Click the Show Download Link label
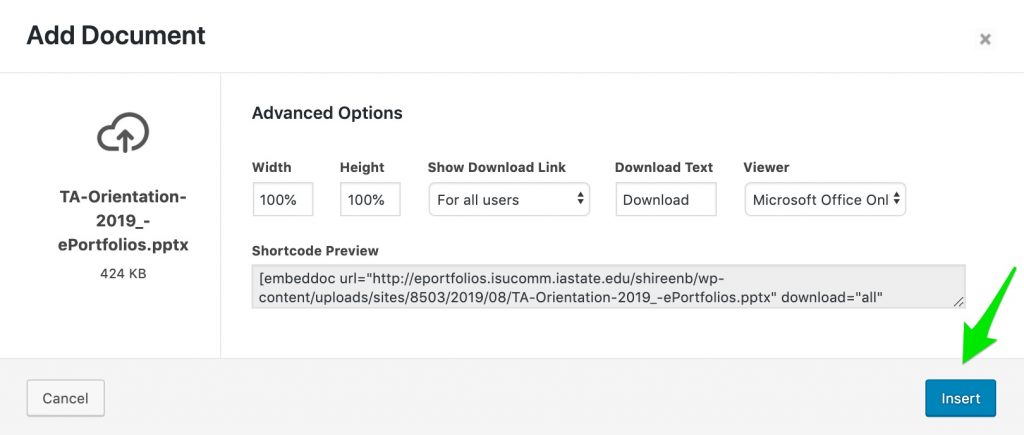 coord(497,167)
